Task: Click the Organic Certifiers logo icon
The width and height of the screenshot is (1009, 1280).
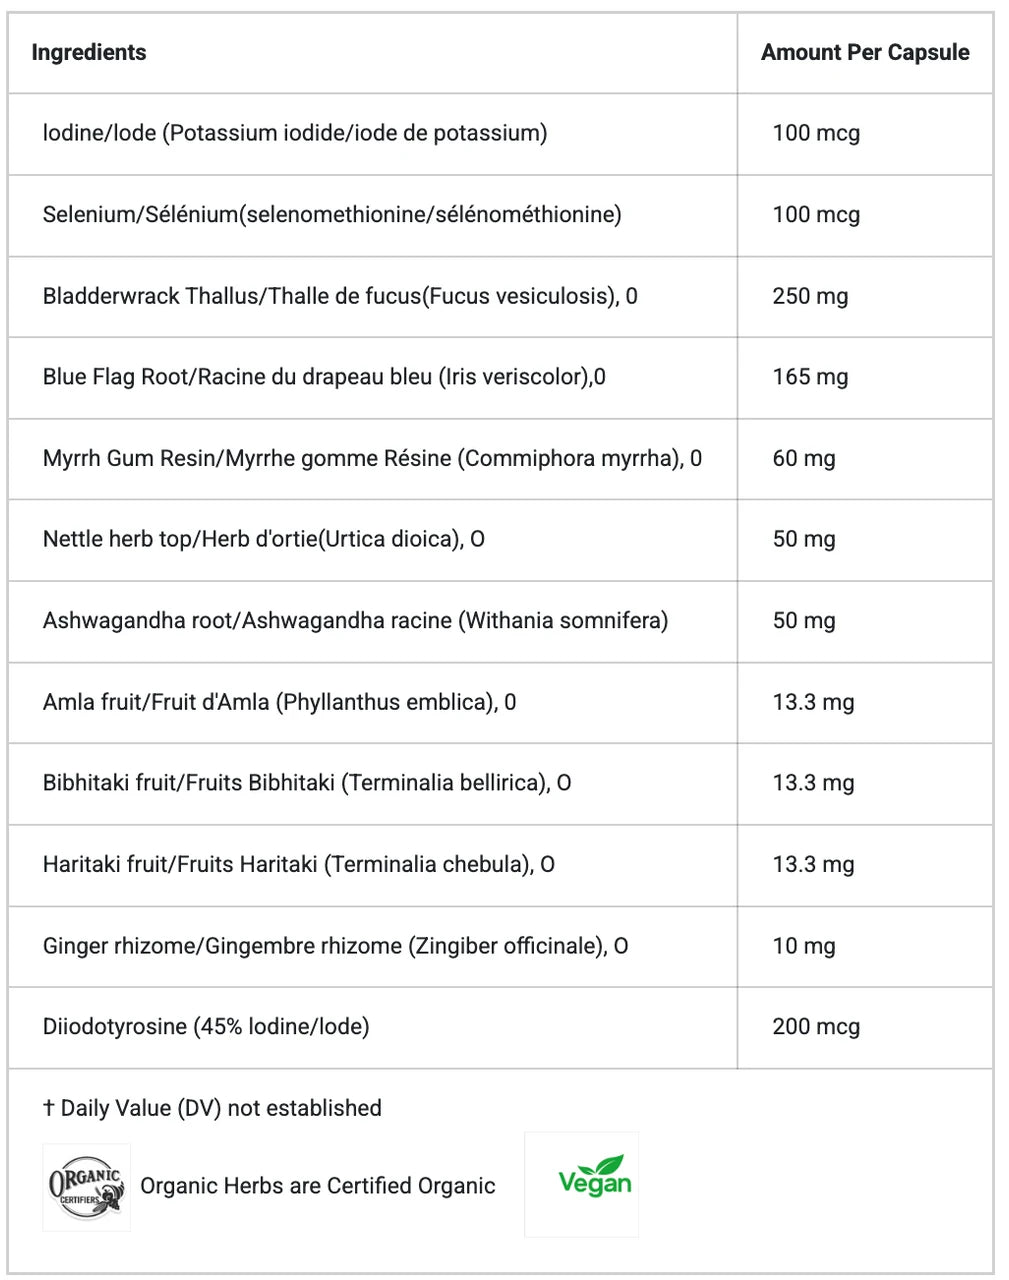Action: pos(87,1187)
